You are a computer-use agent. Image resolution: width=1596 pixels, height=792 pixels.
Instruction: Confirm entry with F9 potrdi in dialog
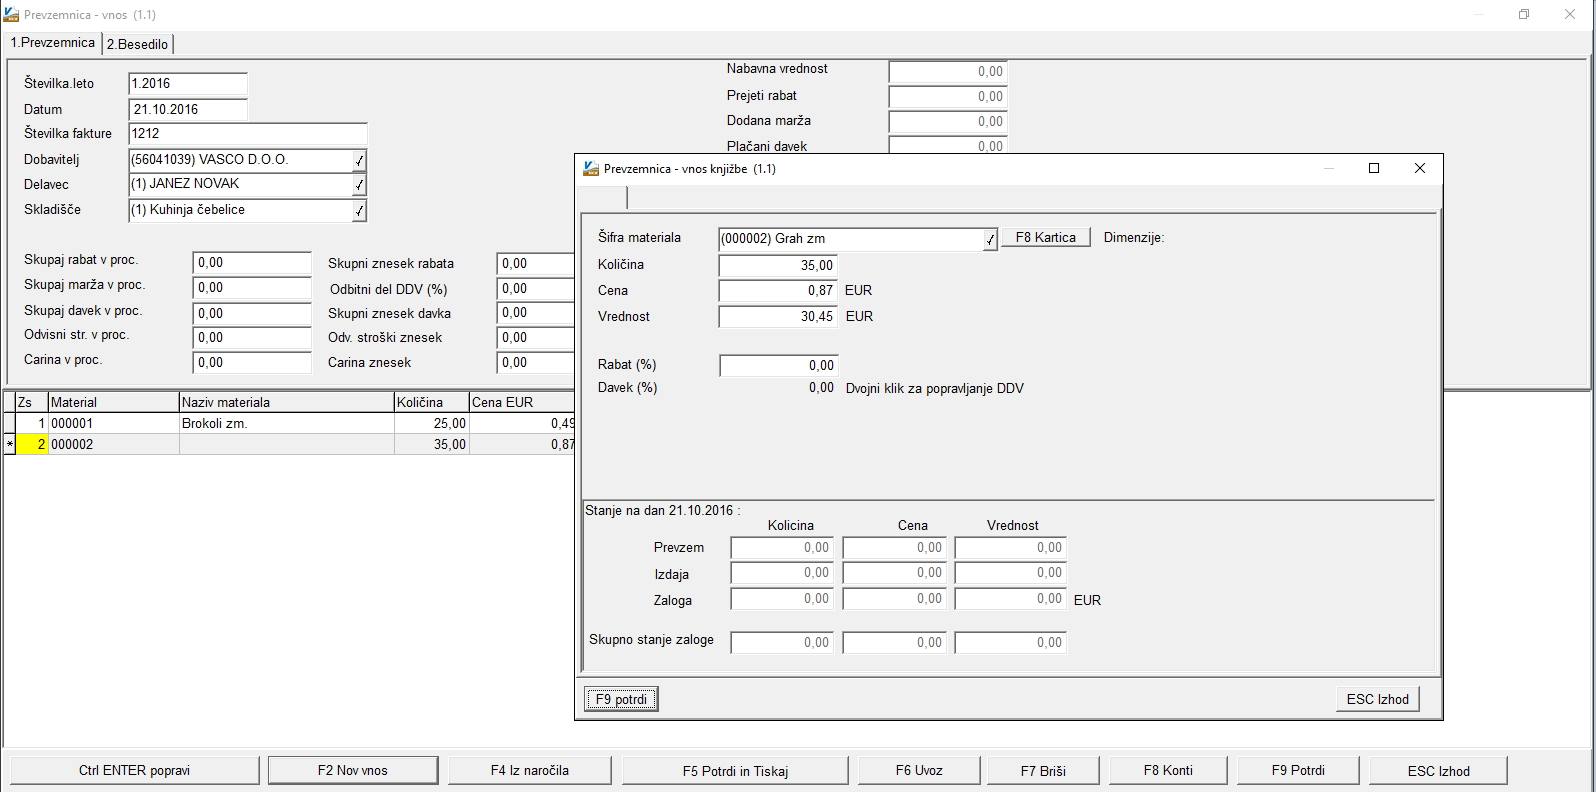621,699
